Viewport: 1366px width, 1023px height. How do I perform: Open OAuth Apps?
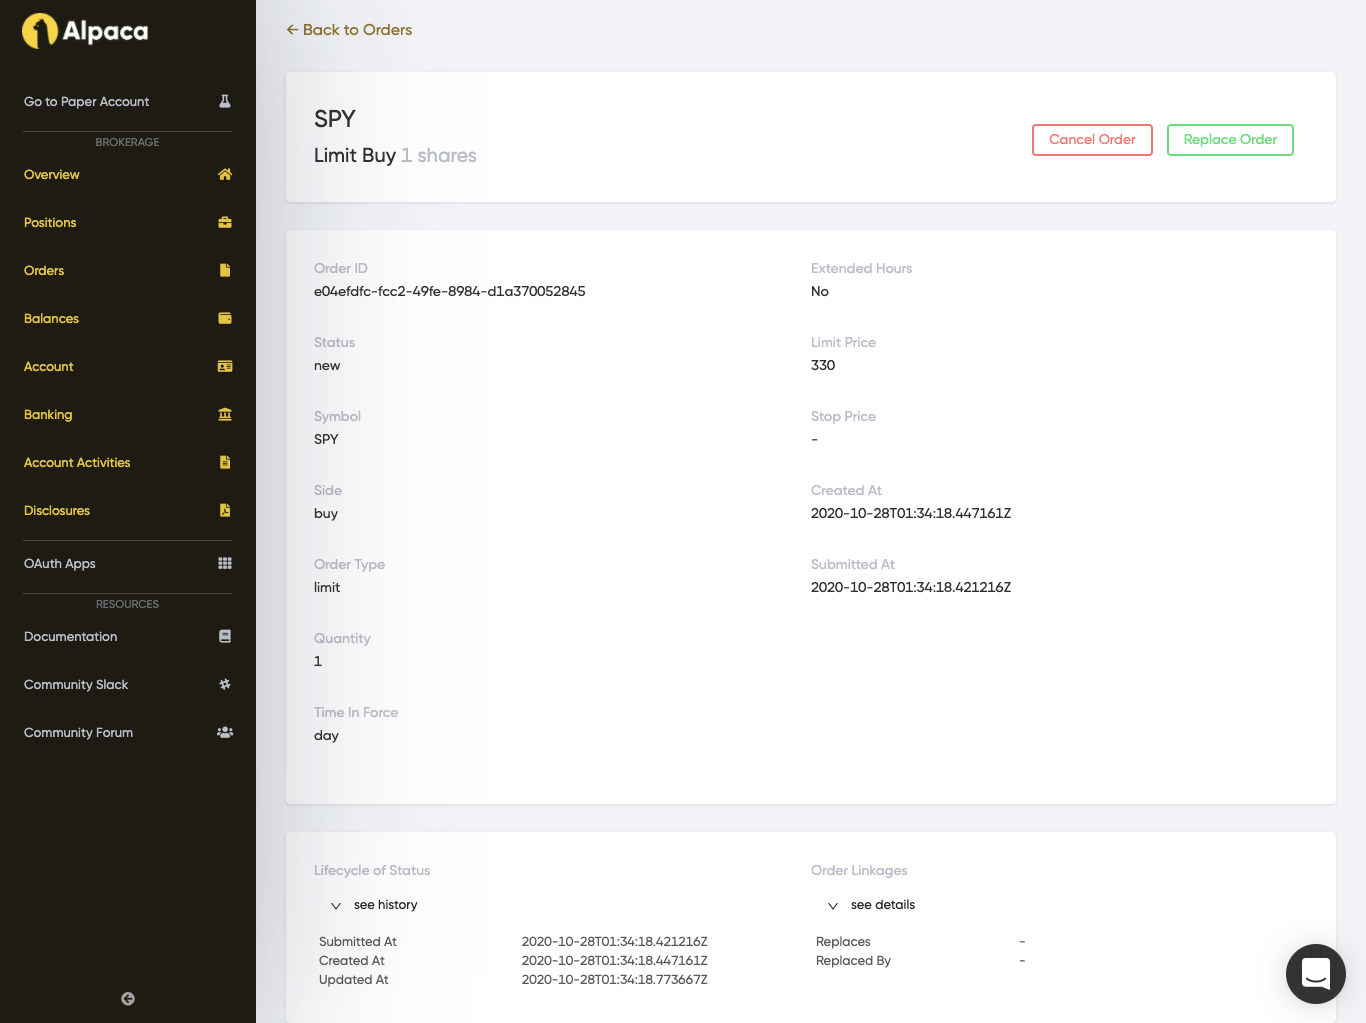pyautogui.click(x=60, y=564)
